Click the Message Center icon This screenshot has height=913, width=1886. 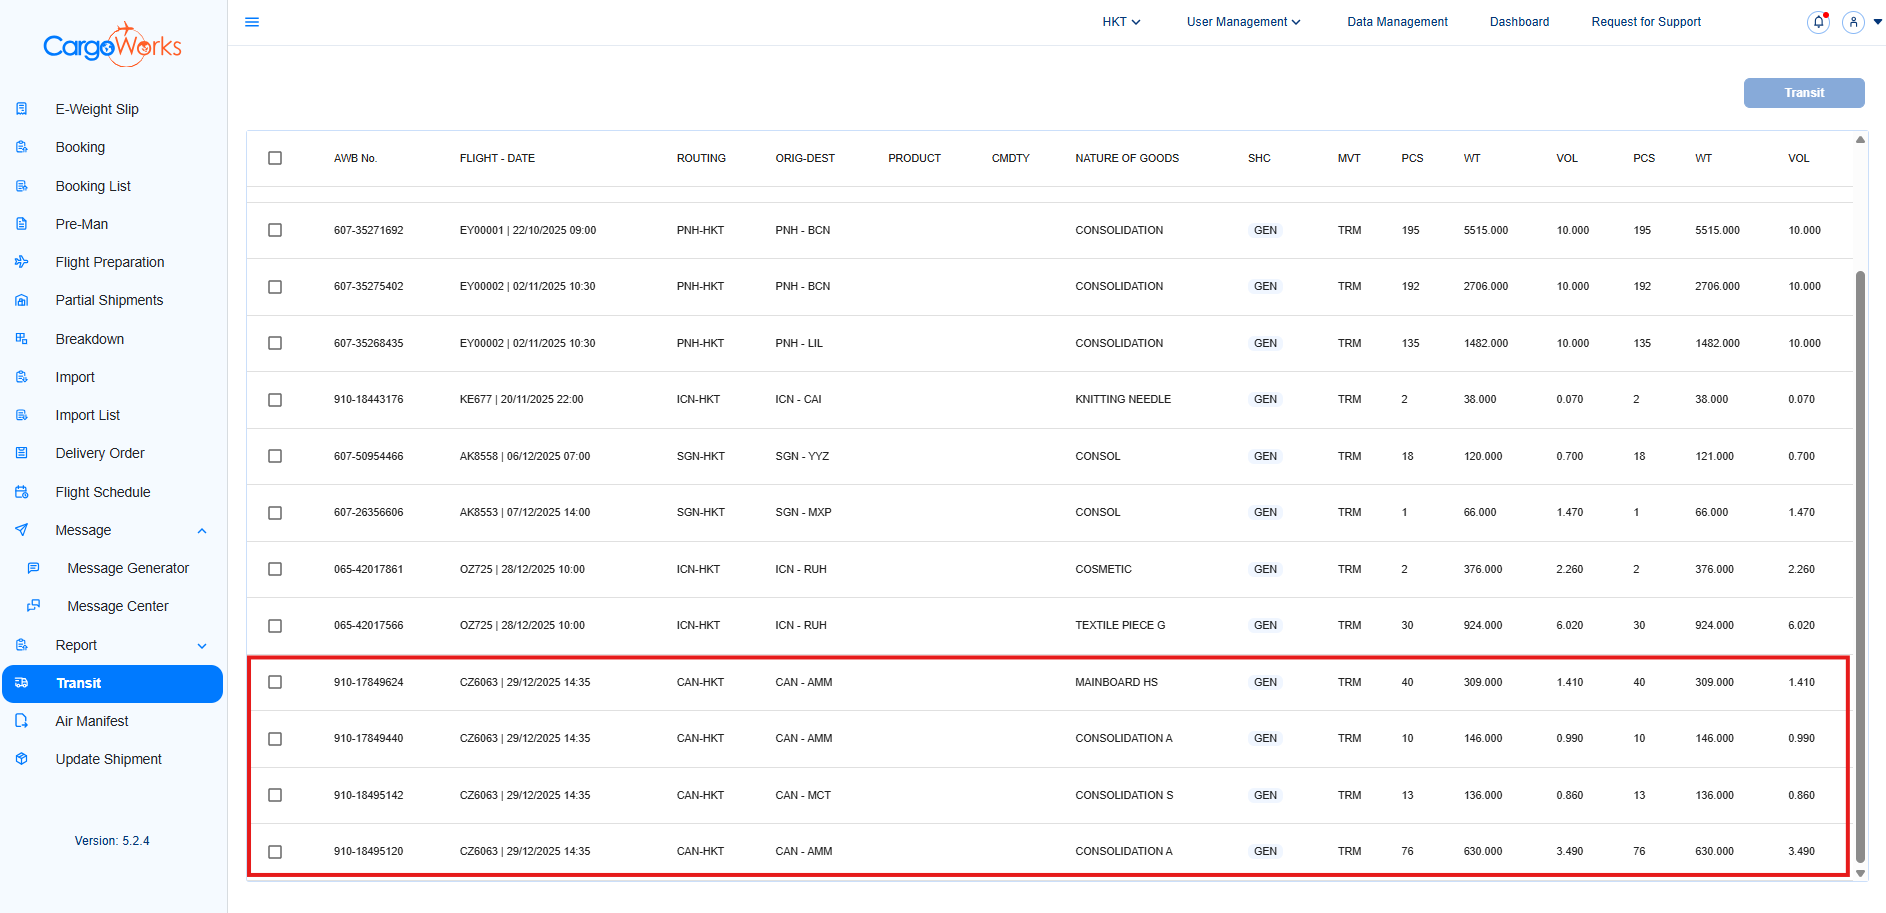click(34, 606)
